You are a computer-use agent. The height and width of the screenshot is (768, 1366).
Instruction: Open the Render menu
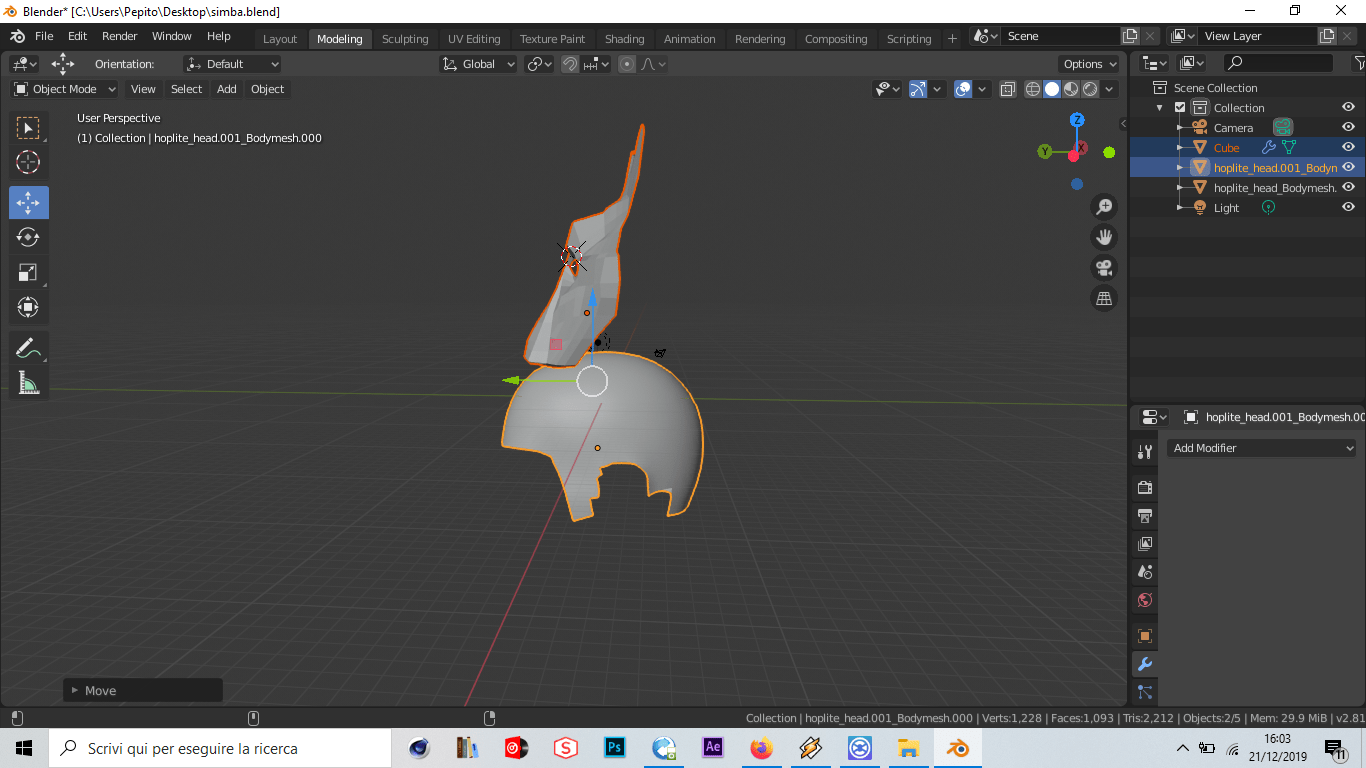(120, 36)
